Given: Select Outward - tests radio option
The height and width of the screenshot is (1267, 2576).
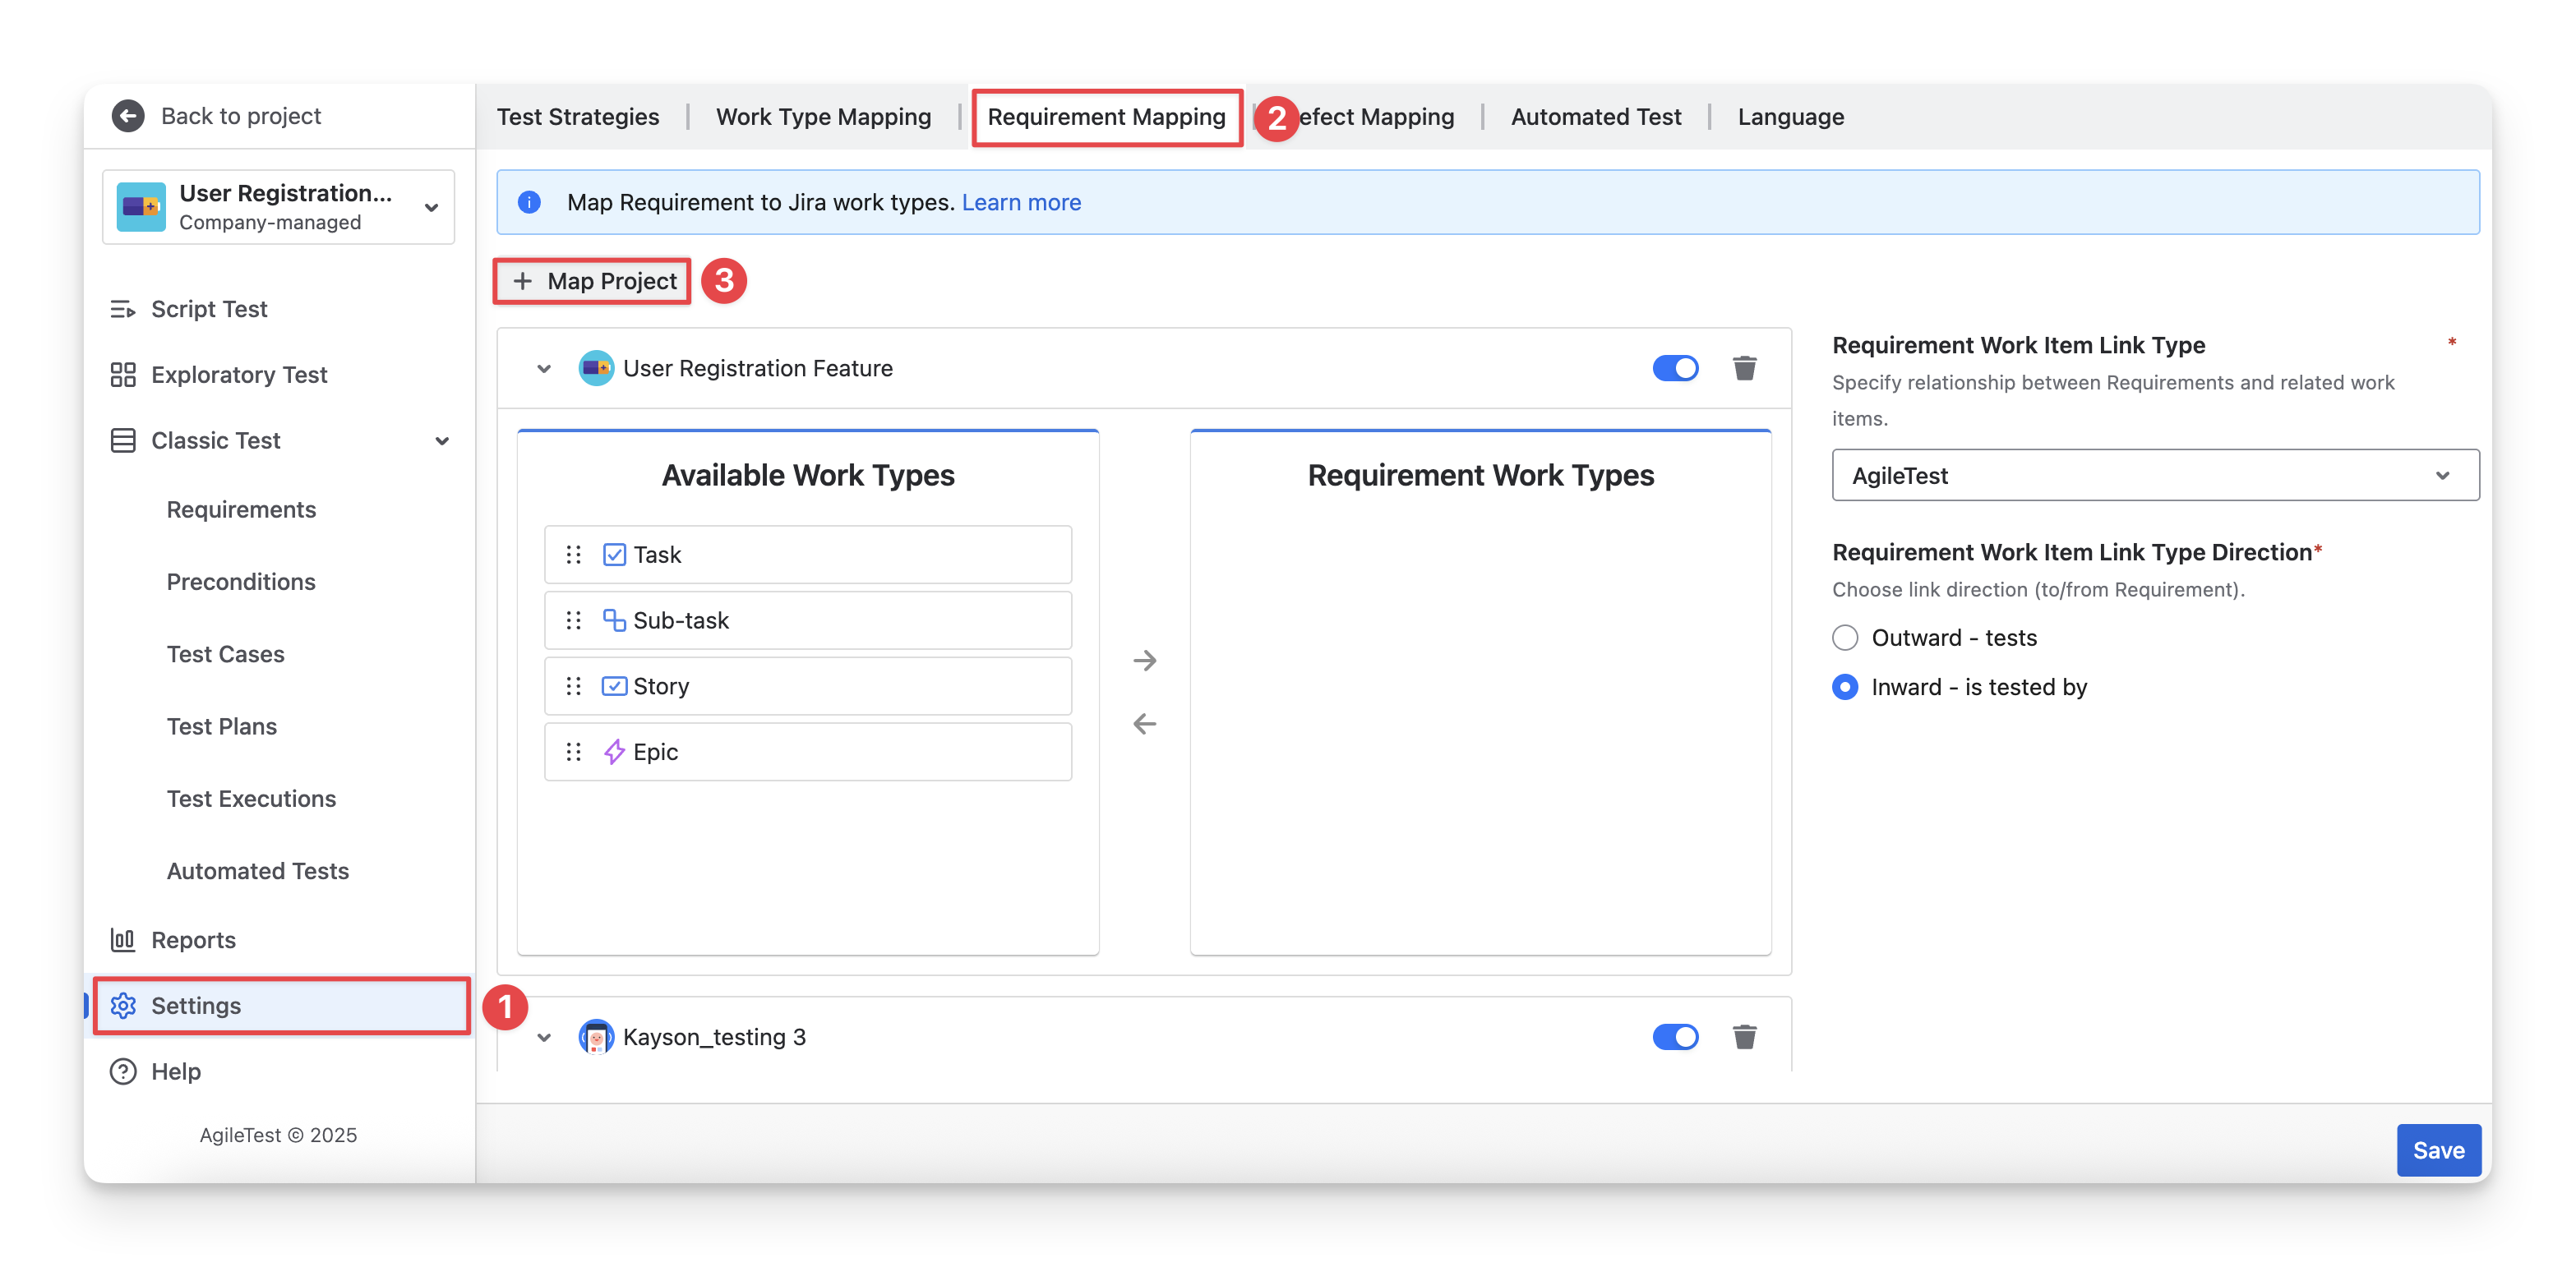Looking at the screenshot, I should pos(1845,638).
